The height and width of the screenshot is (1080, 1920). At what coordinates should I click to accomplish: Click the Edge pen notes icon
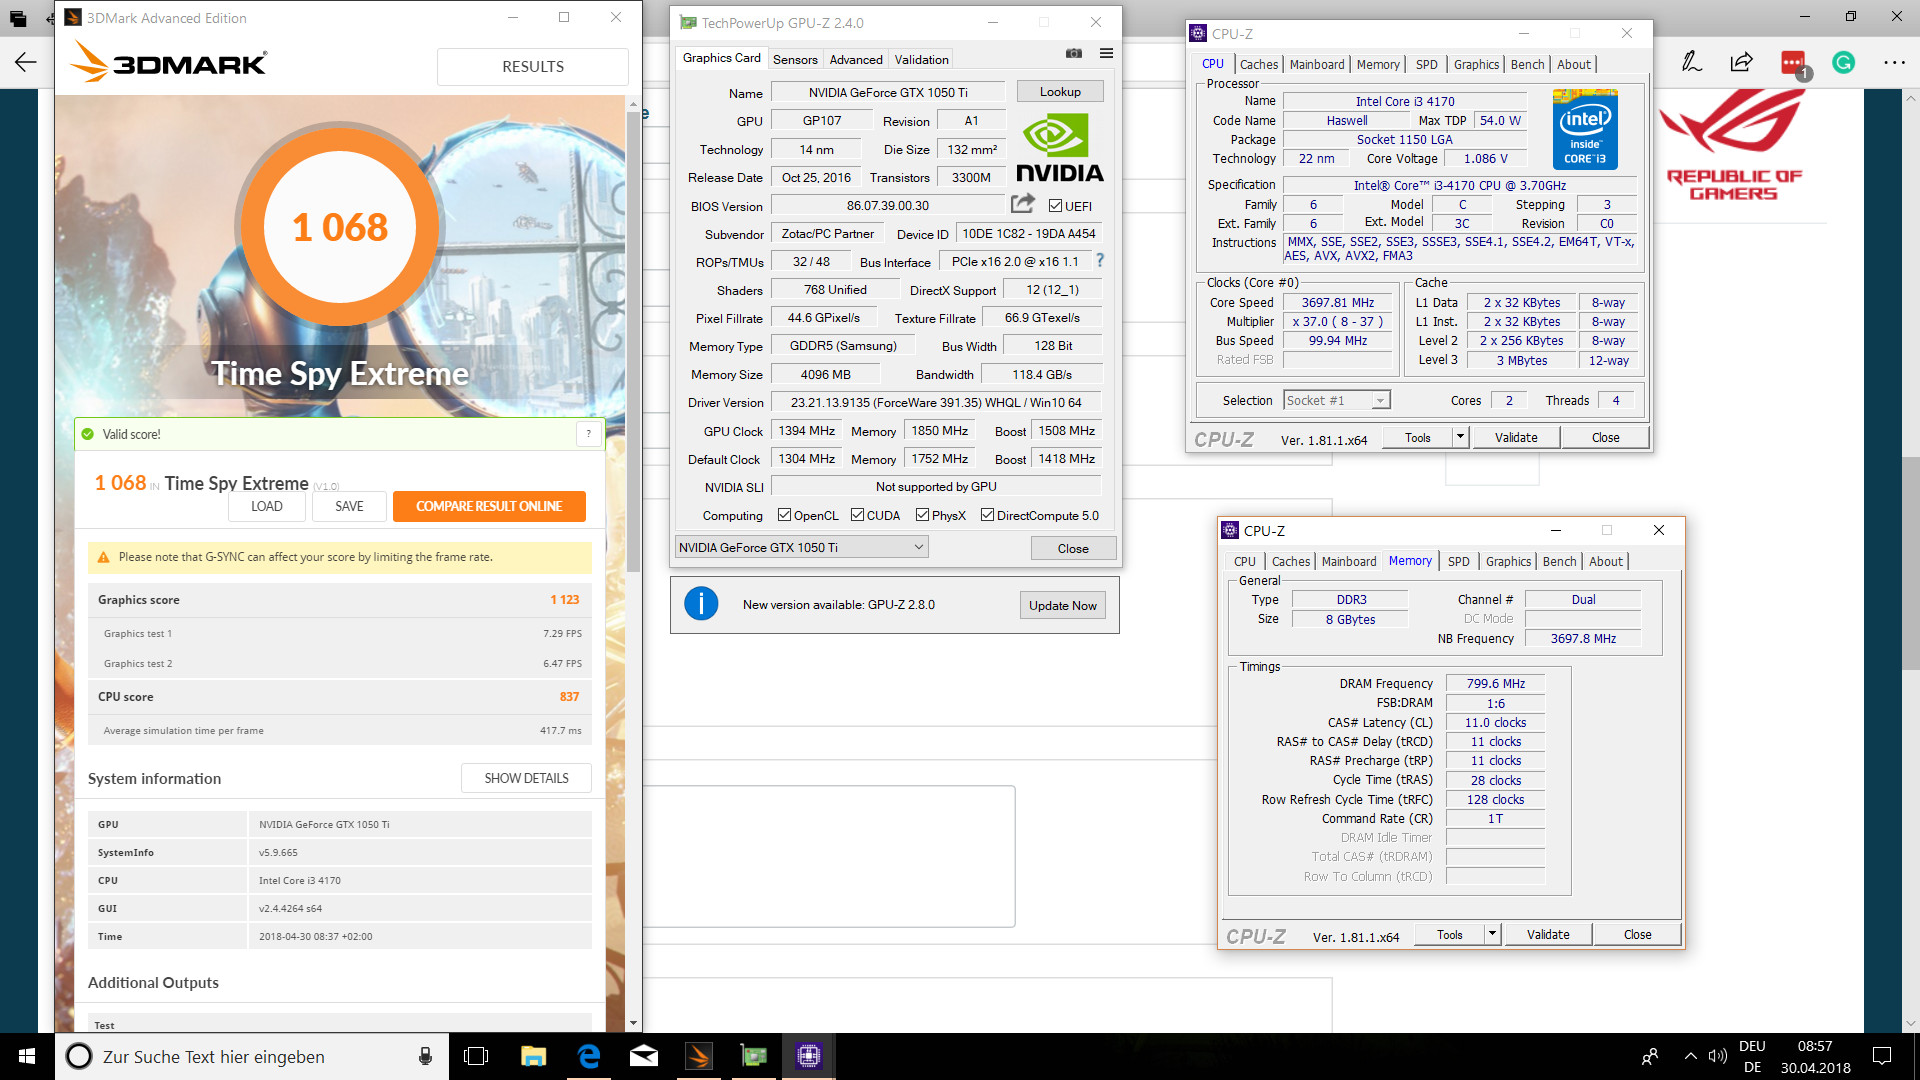(1691, 62)
